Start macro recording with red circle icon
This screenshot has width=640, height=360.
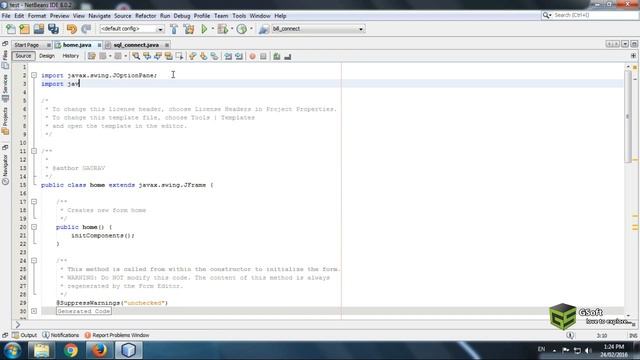click(x=252, y=56)
